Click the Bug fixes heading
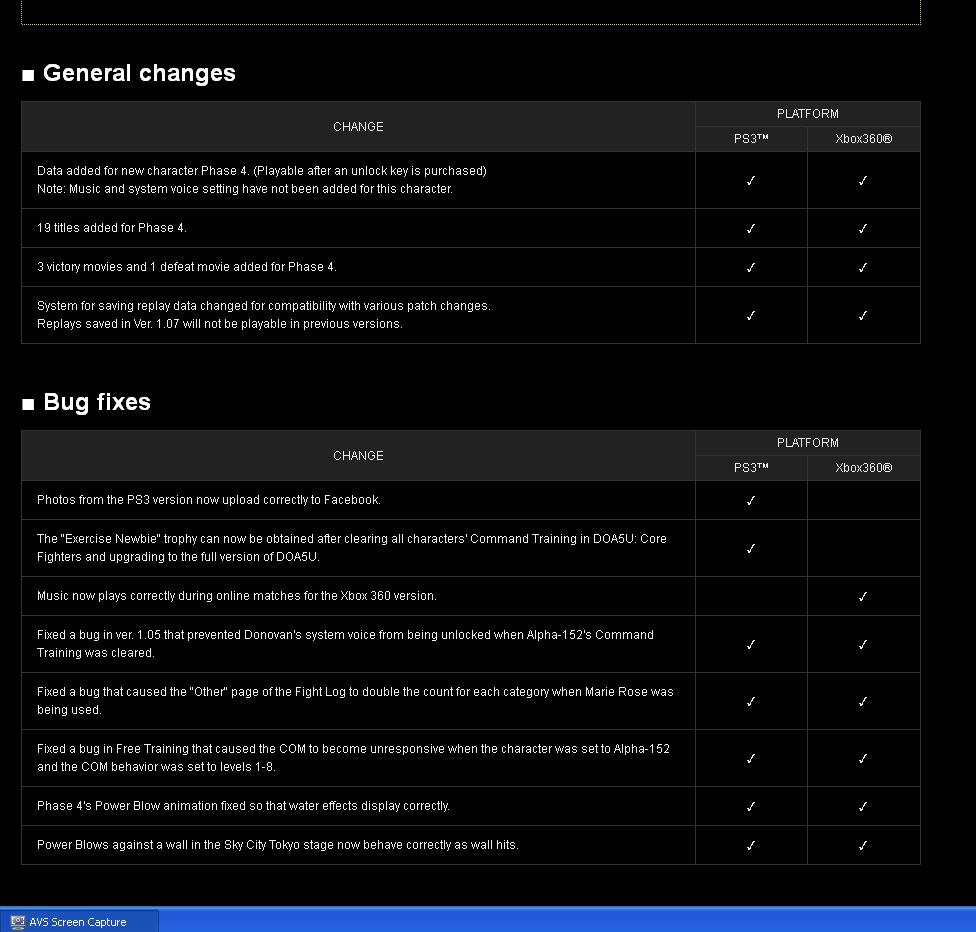The height and width of the screenshot is (932, 976). pos(97,402)
